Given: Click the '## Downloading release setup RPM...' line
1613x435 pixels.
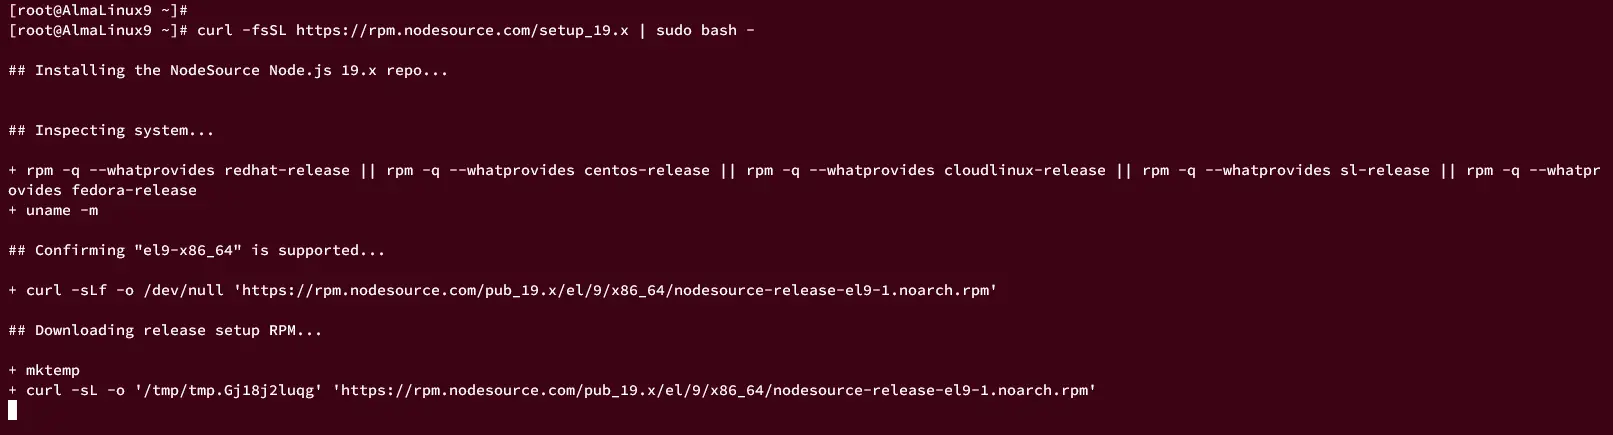Looking at the screenshot, I should click(x=165, y=330).
